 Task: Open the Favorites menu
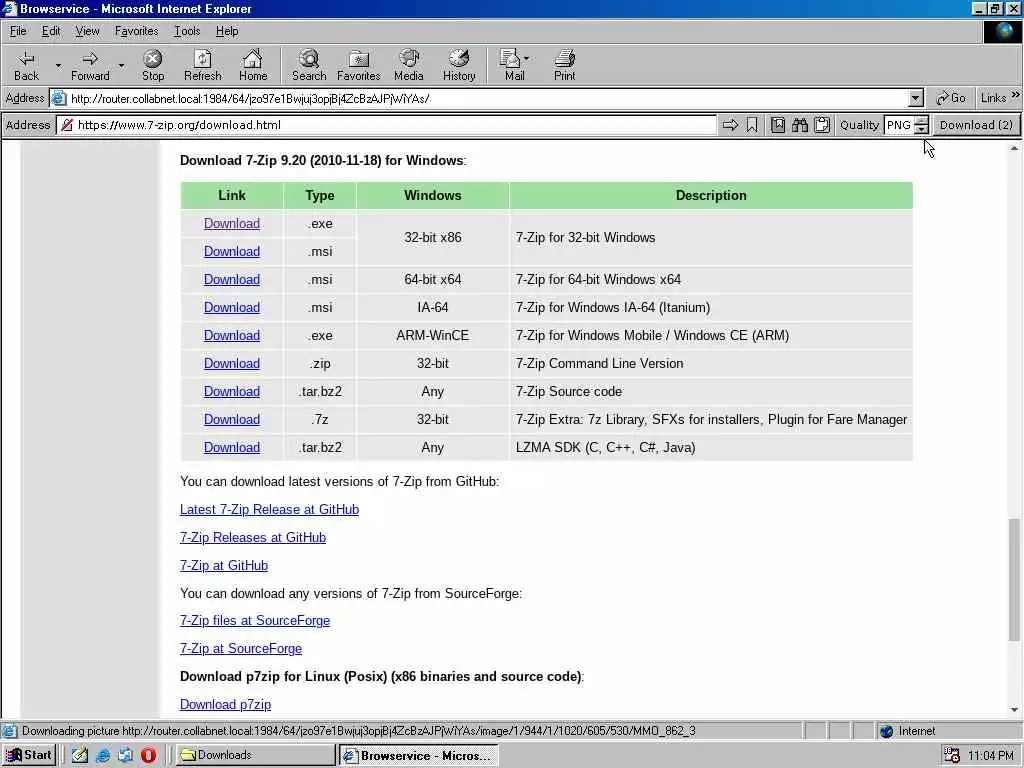coord(136,31)
